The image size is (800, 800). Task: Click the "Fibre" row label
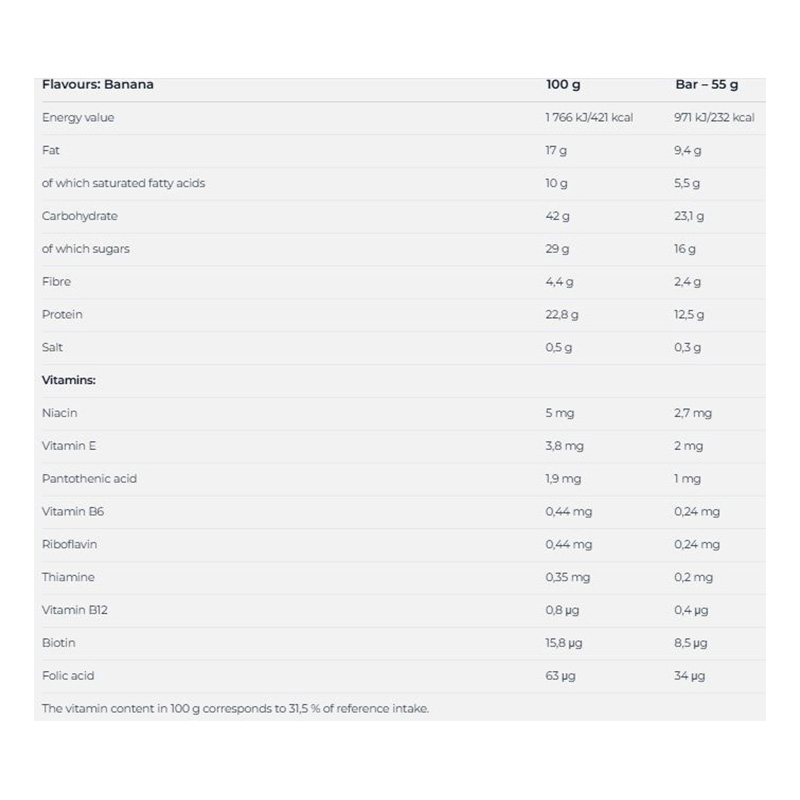(x=56, y=282)
